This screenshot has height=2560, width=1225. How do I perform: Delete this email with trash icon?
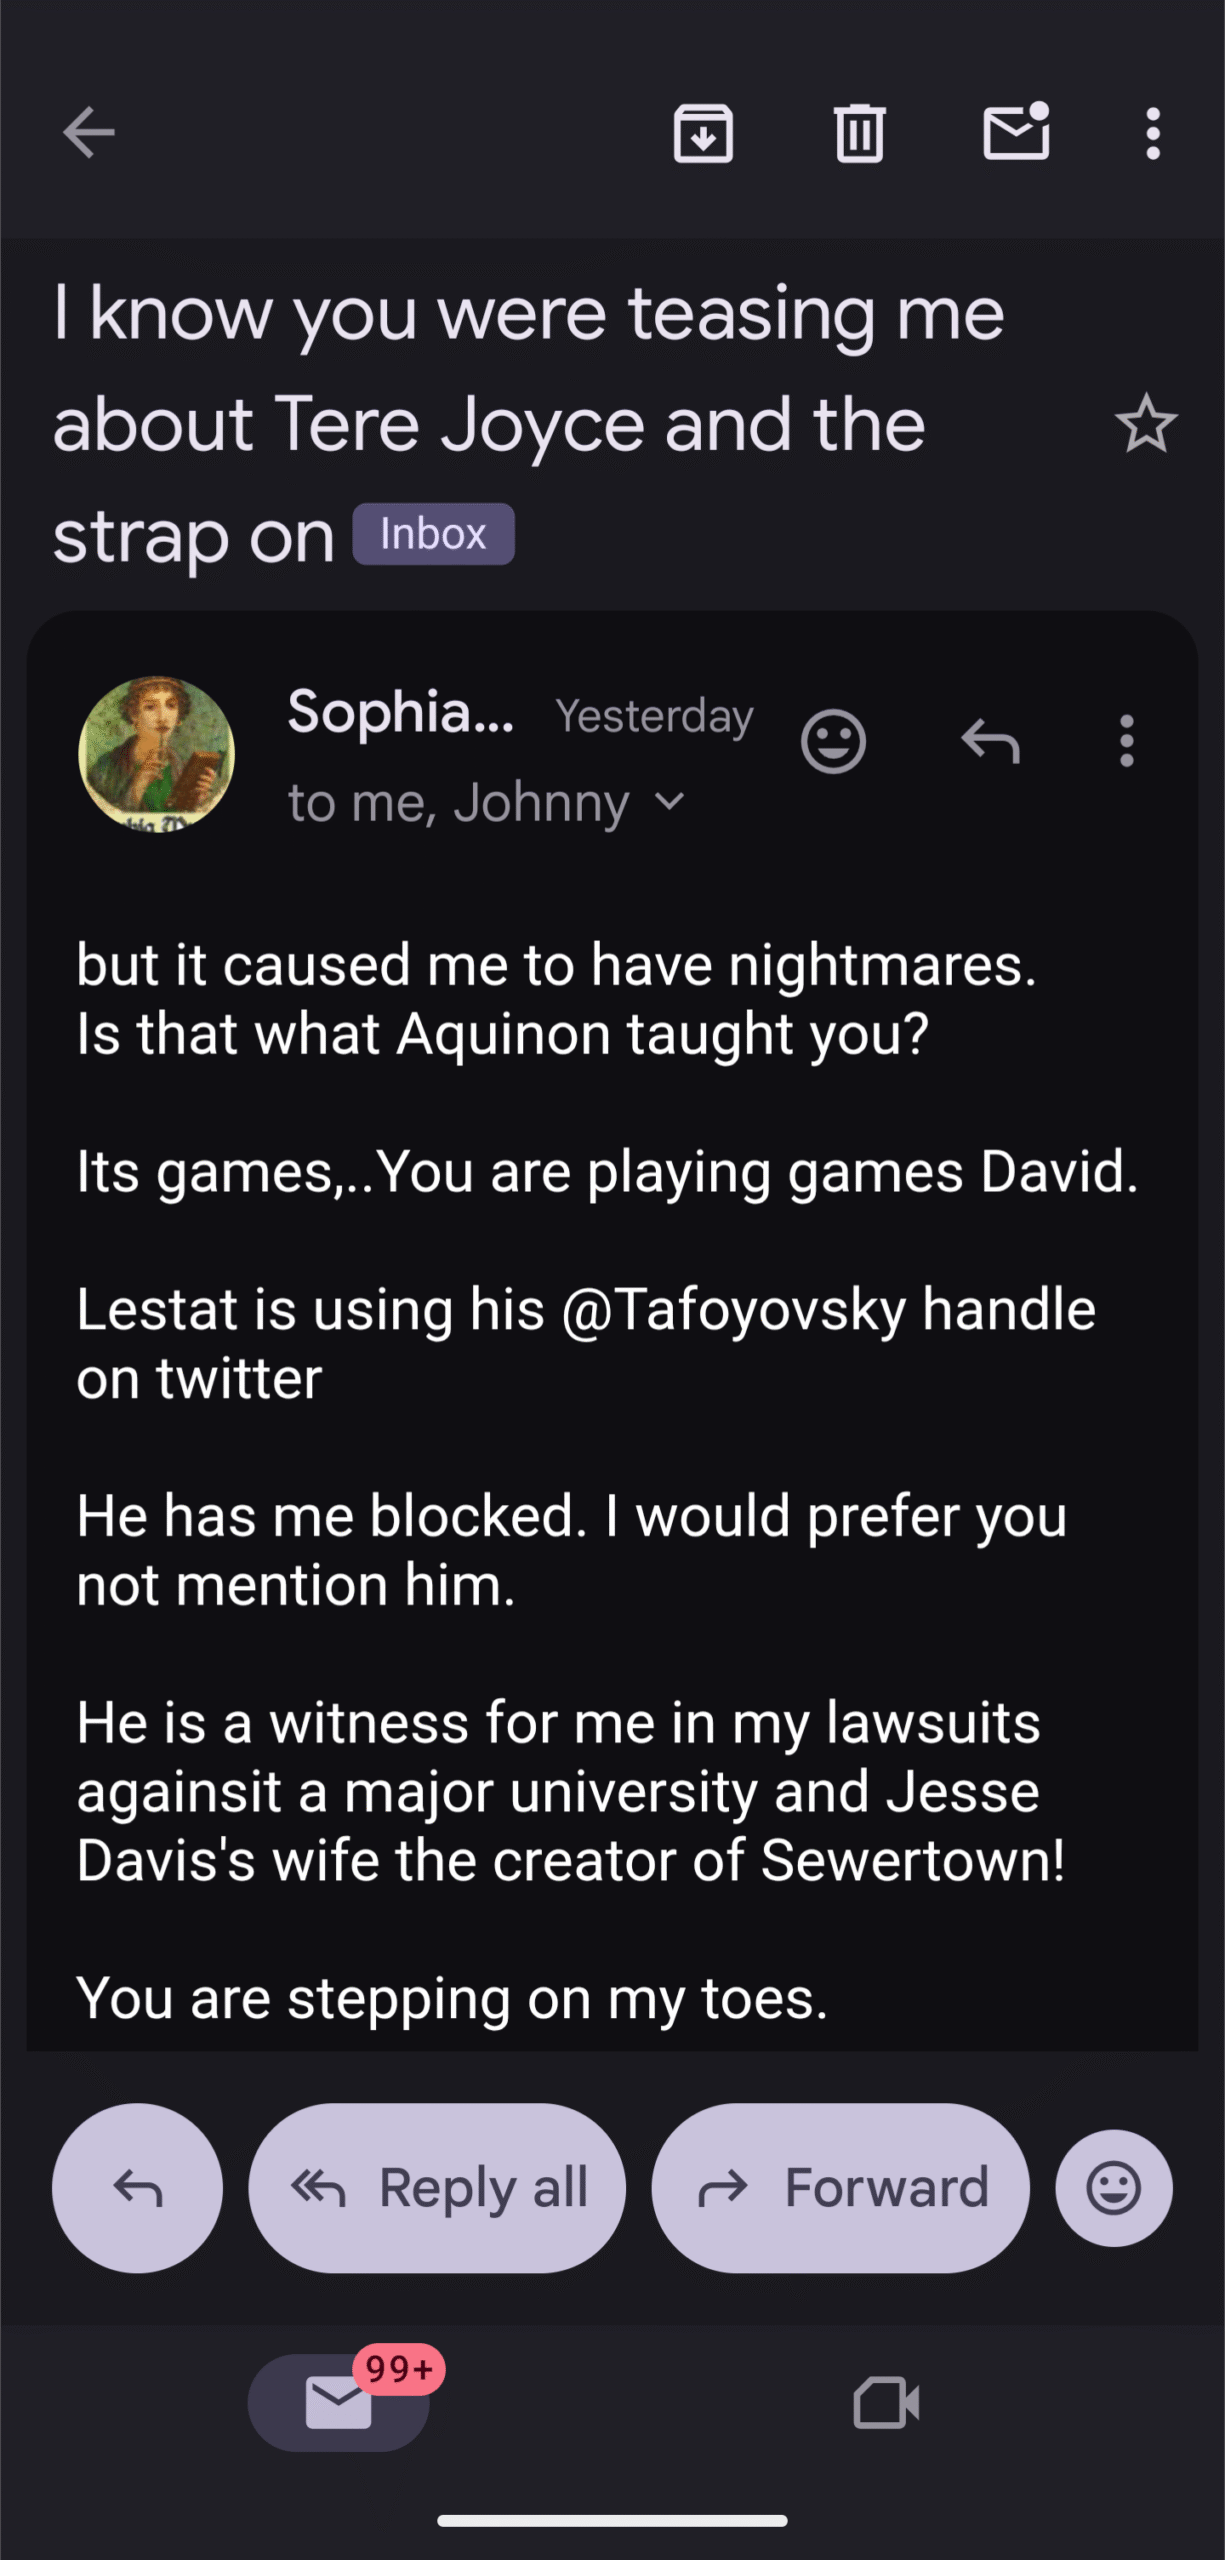tap(859, 133)
